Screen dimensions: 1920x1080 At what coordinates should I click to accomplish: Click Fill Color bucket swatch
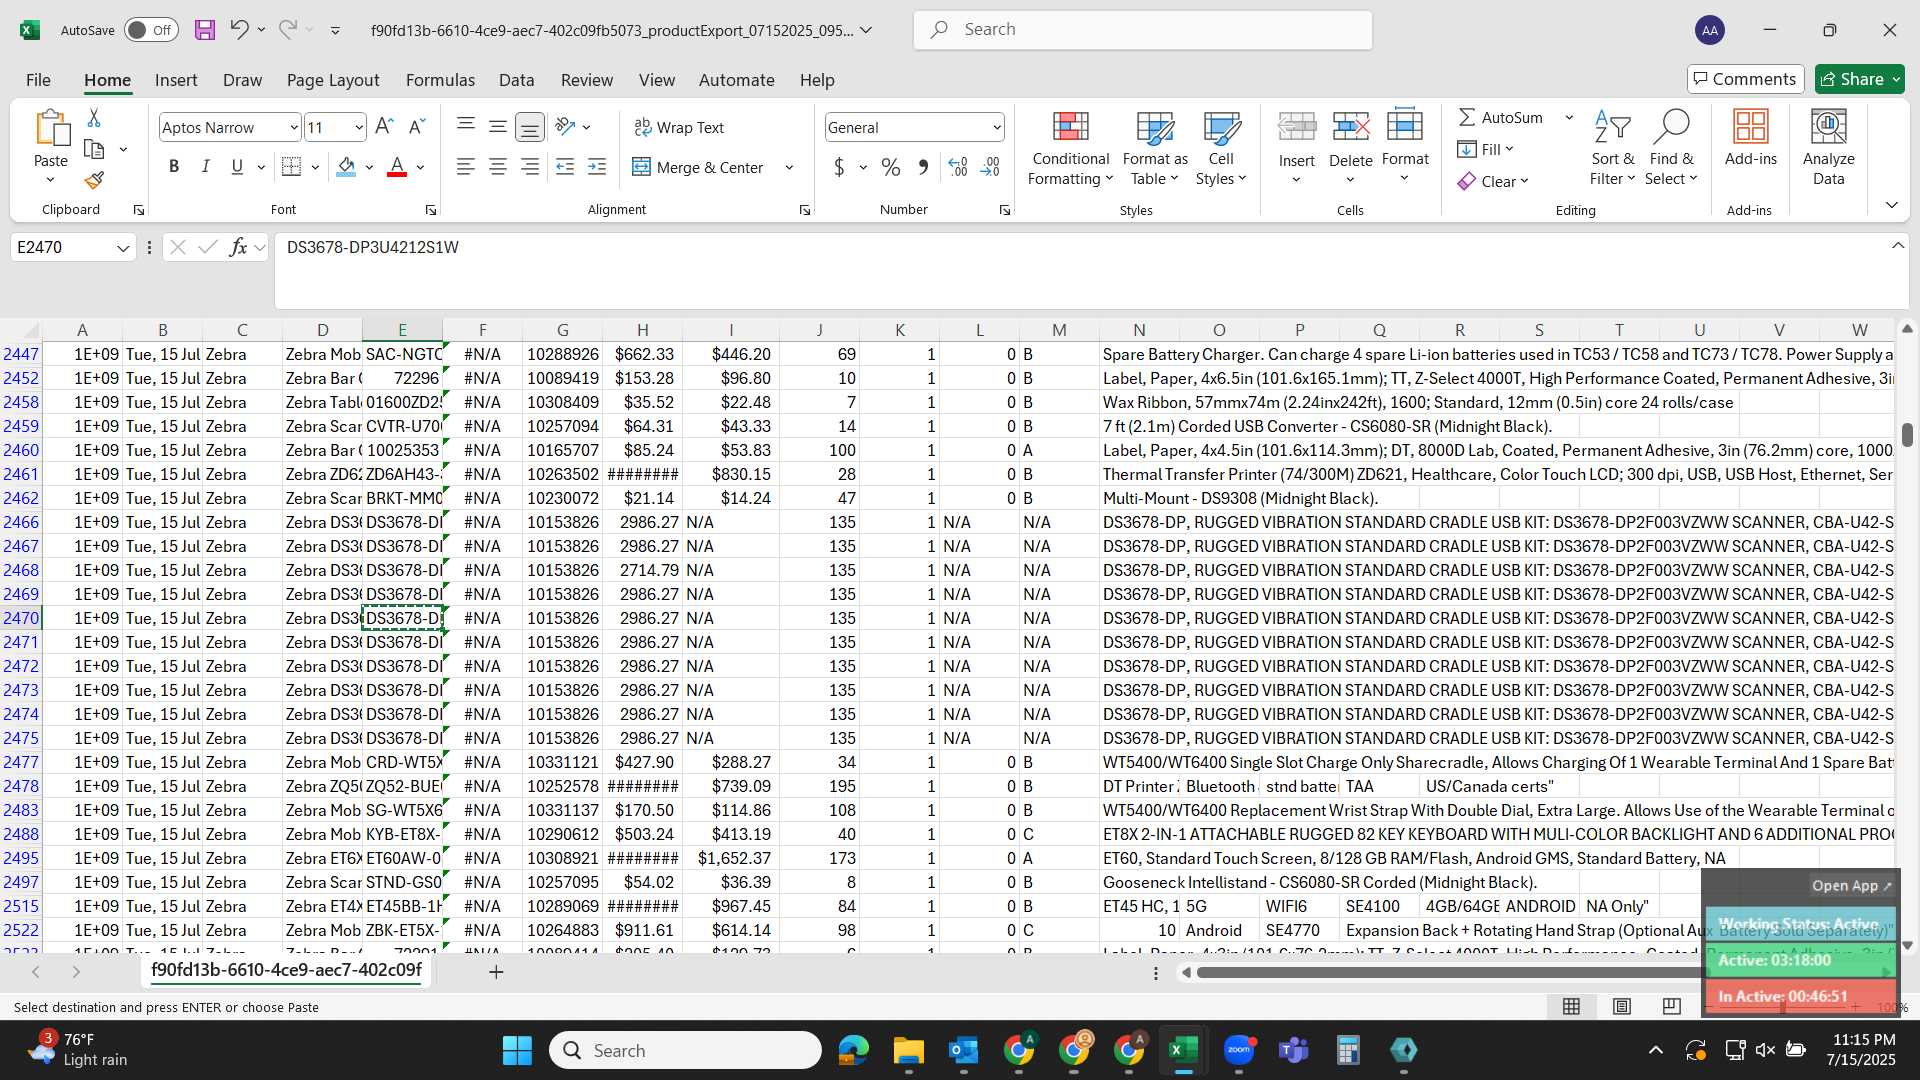click(346, 167)
